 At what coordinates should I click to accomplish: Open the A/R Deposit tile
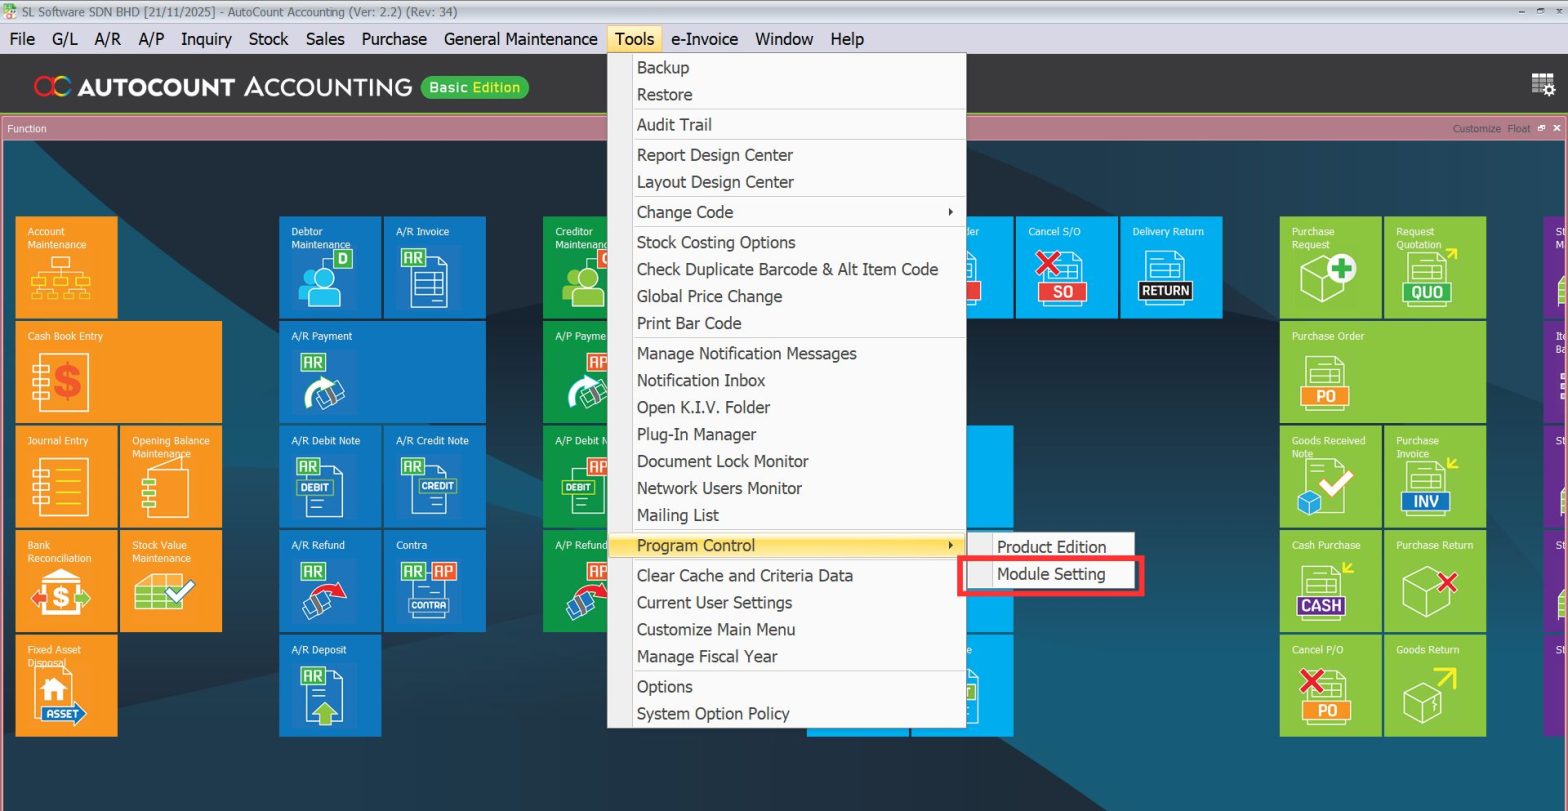point(330,685)
